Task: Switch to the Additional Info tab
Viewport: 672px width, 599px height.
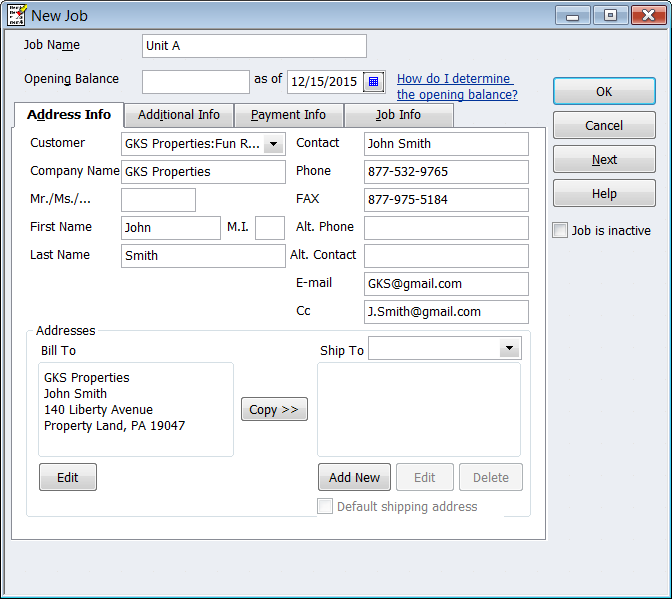Action: pyautogui.click(x=179, y=115)
